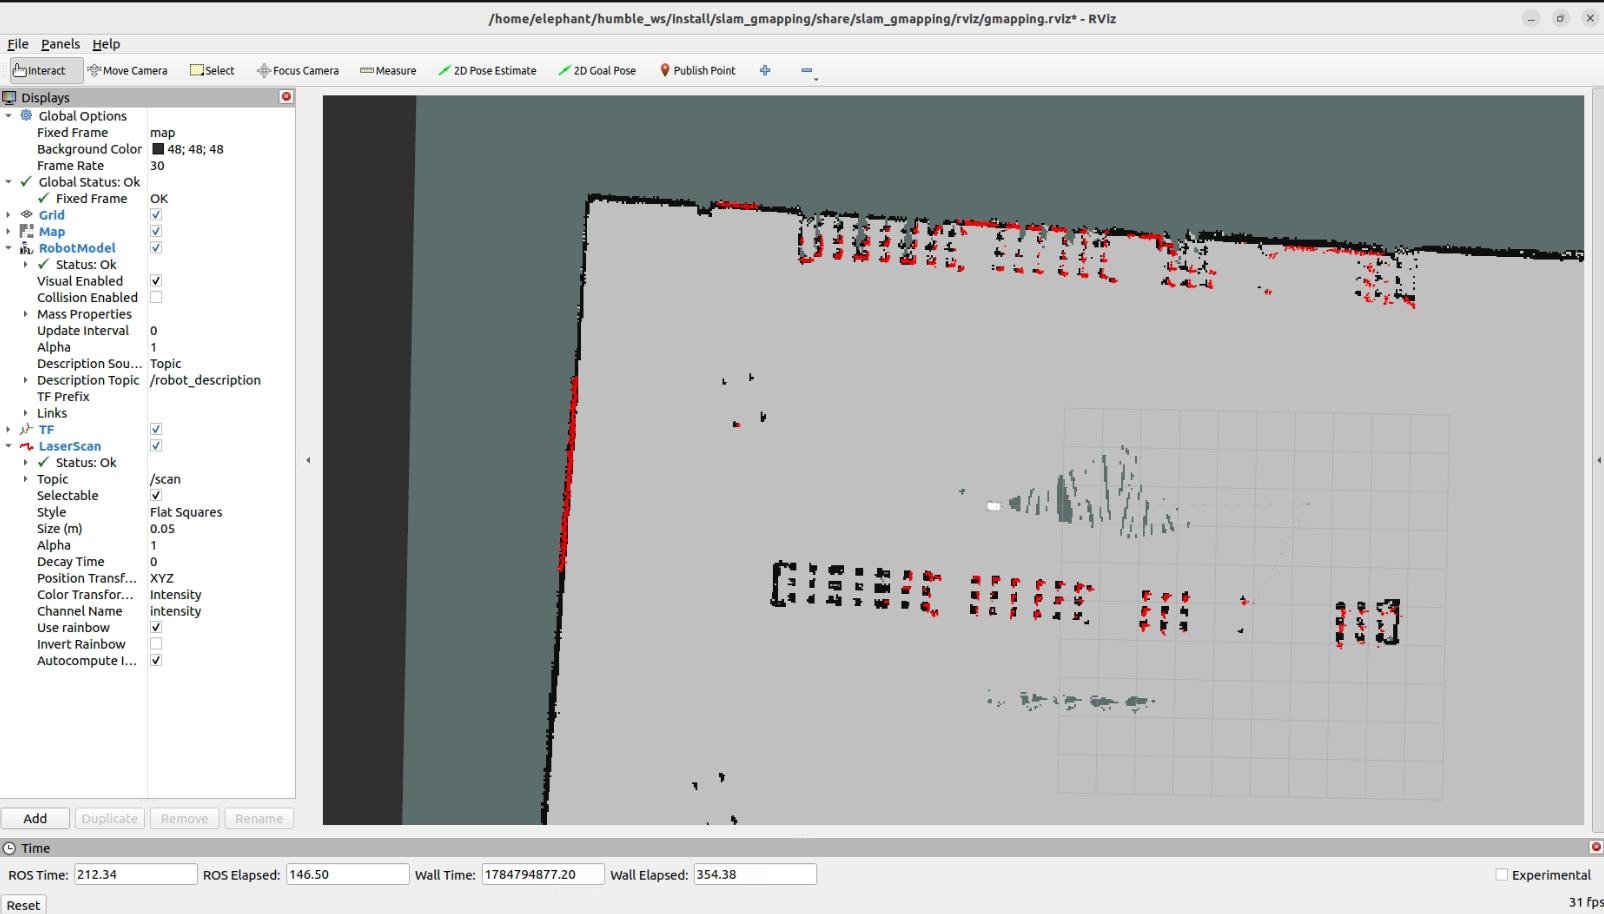Expand the Map display node
The image size is (1604, 914).
click(9, 231)
